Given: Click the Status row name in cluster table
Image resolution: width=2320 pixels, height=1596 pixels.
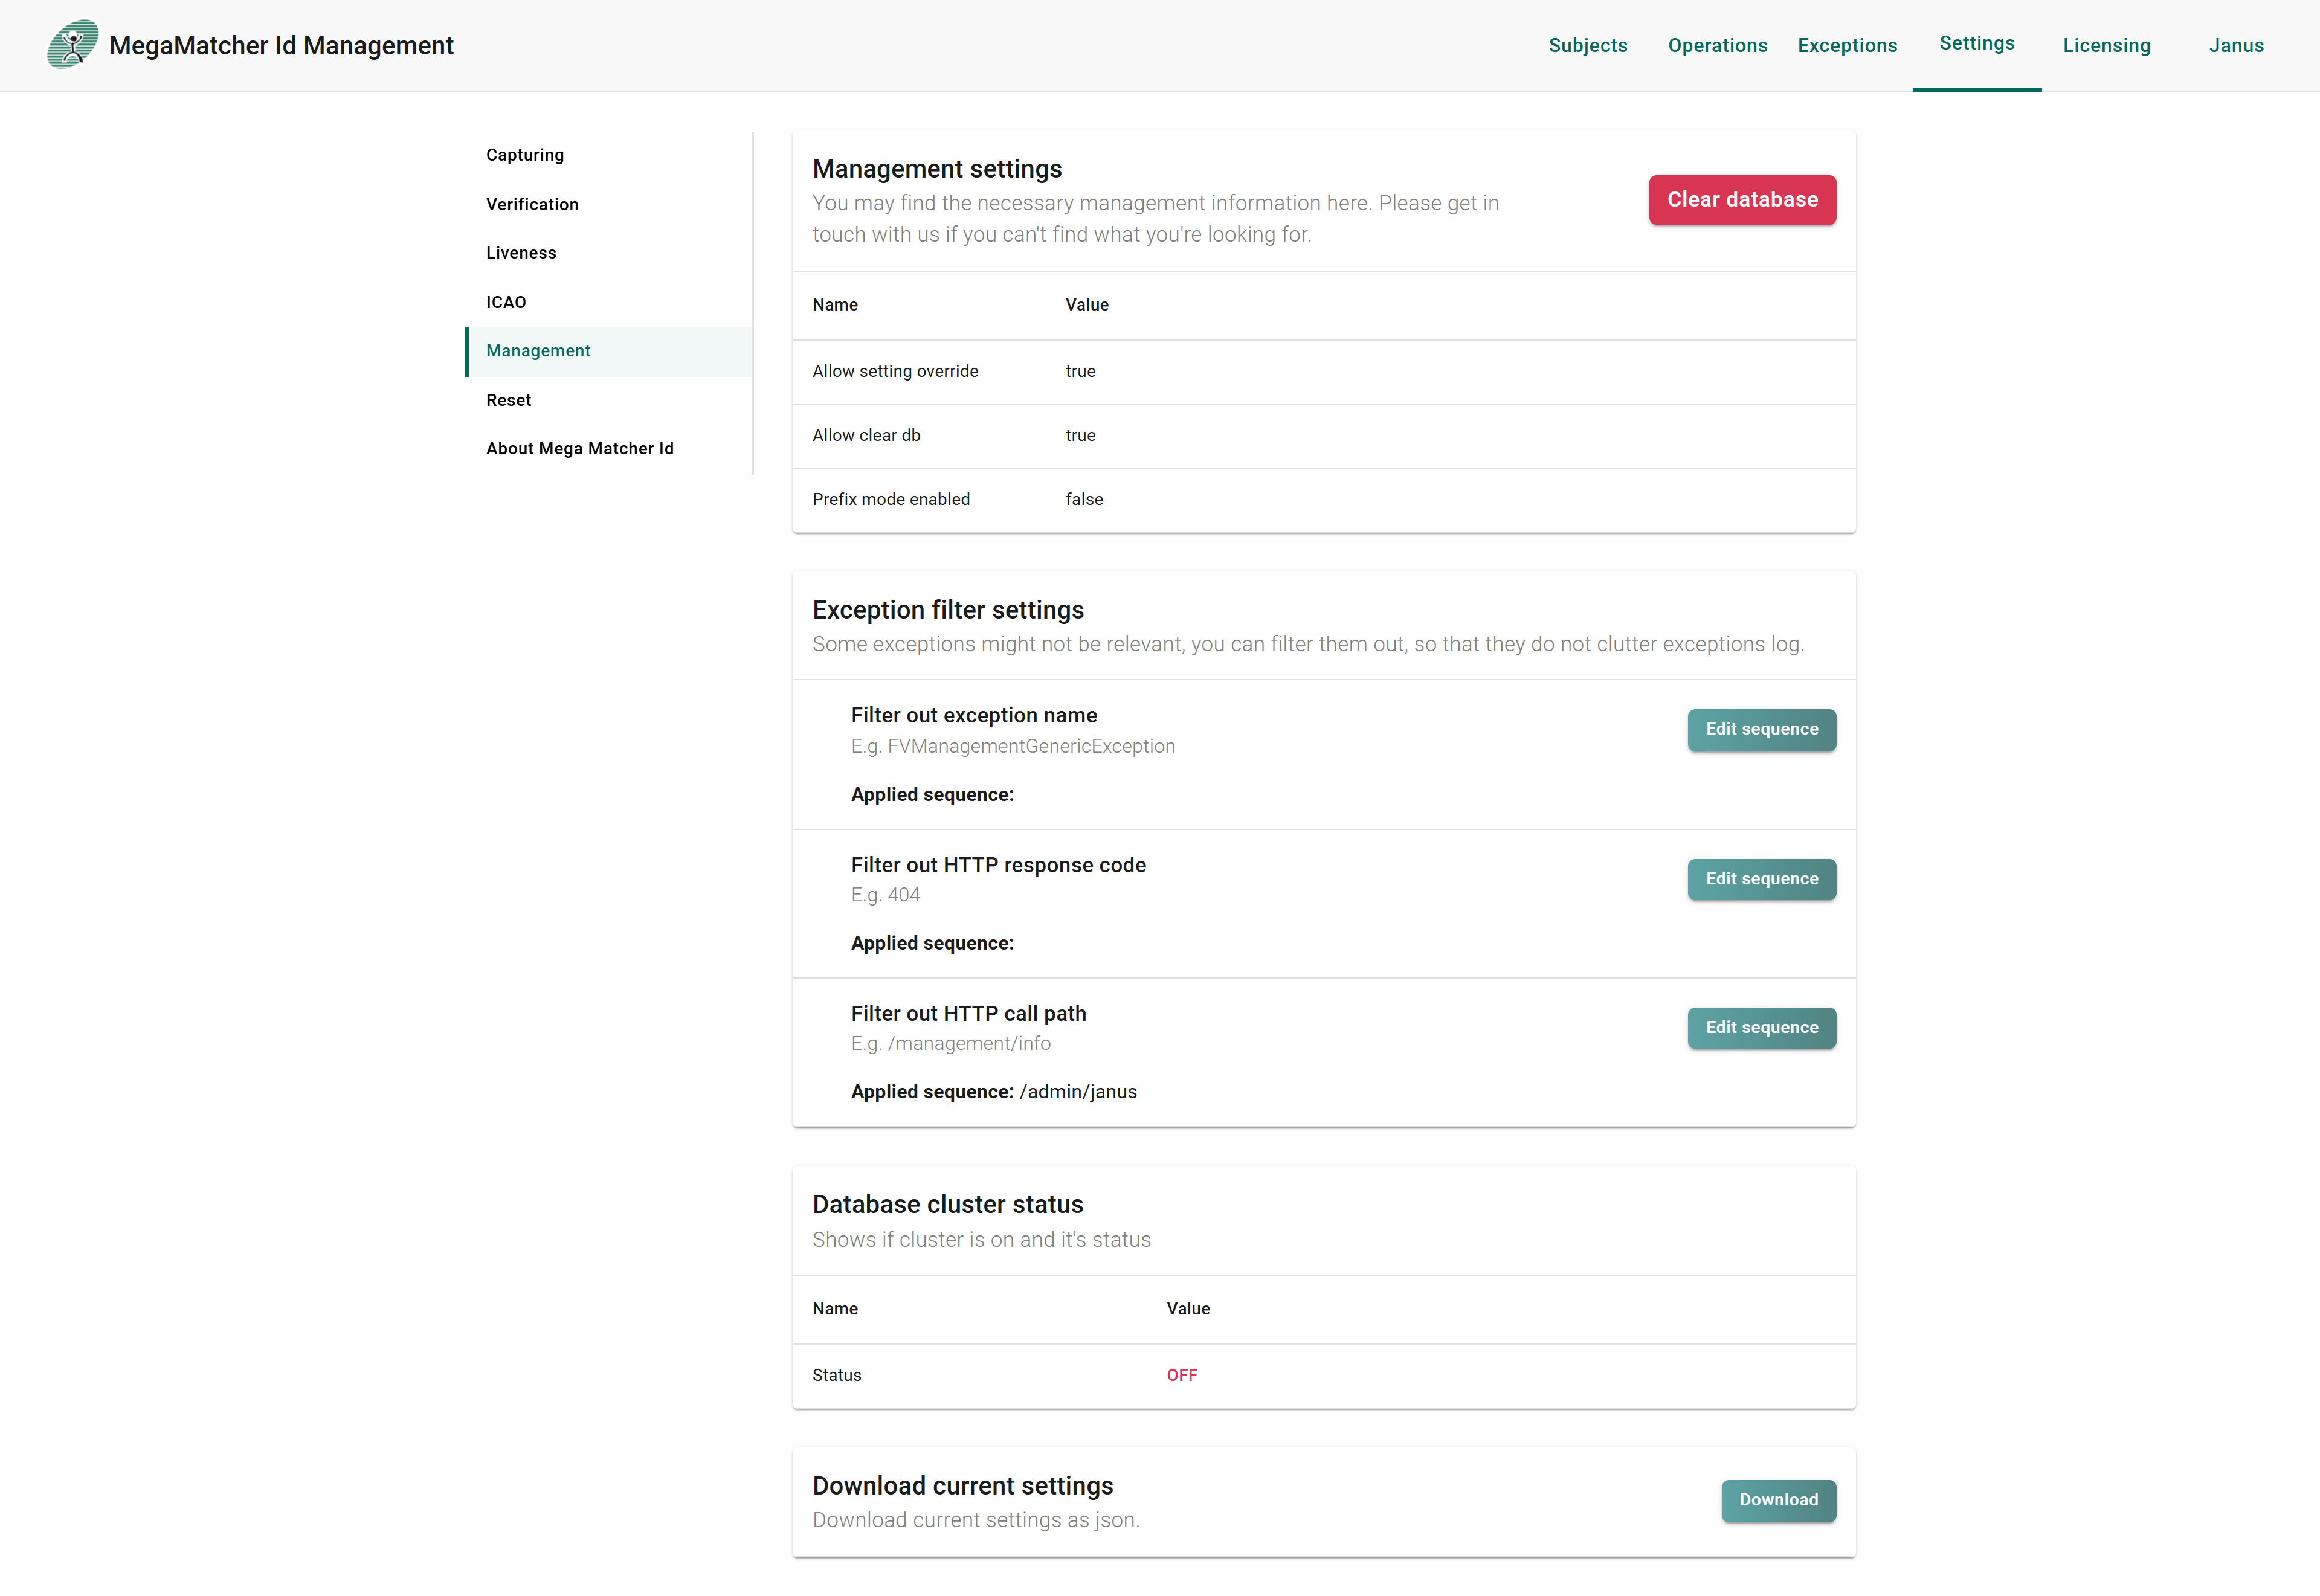Looking at the screenshot, I should pos(836,1375).
